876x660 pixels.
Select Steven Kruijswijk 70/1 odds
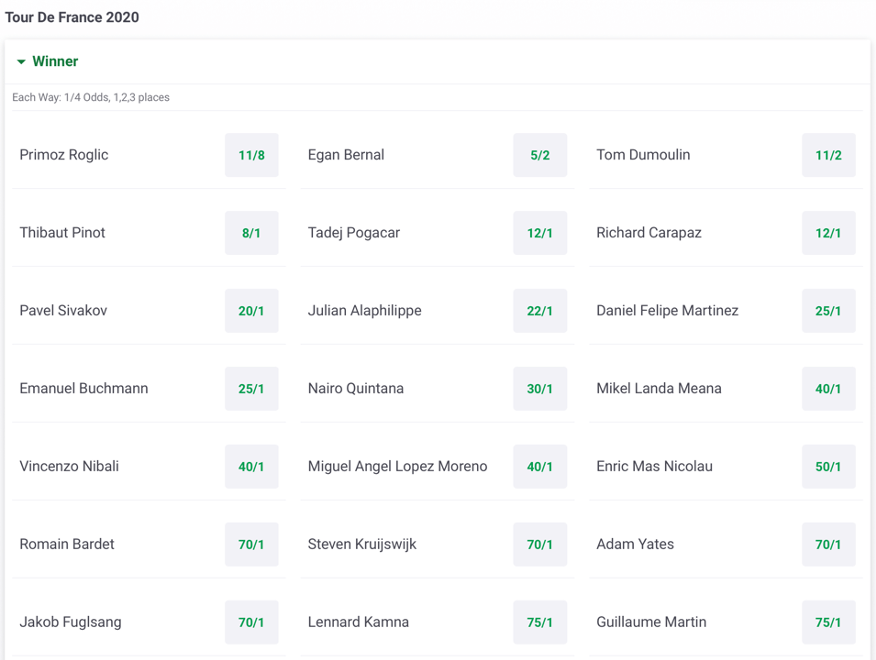tap(540, 545)
